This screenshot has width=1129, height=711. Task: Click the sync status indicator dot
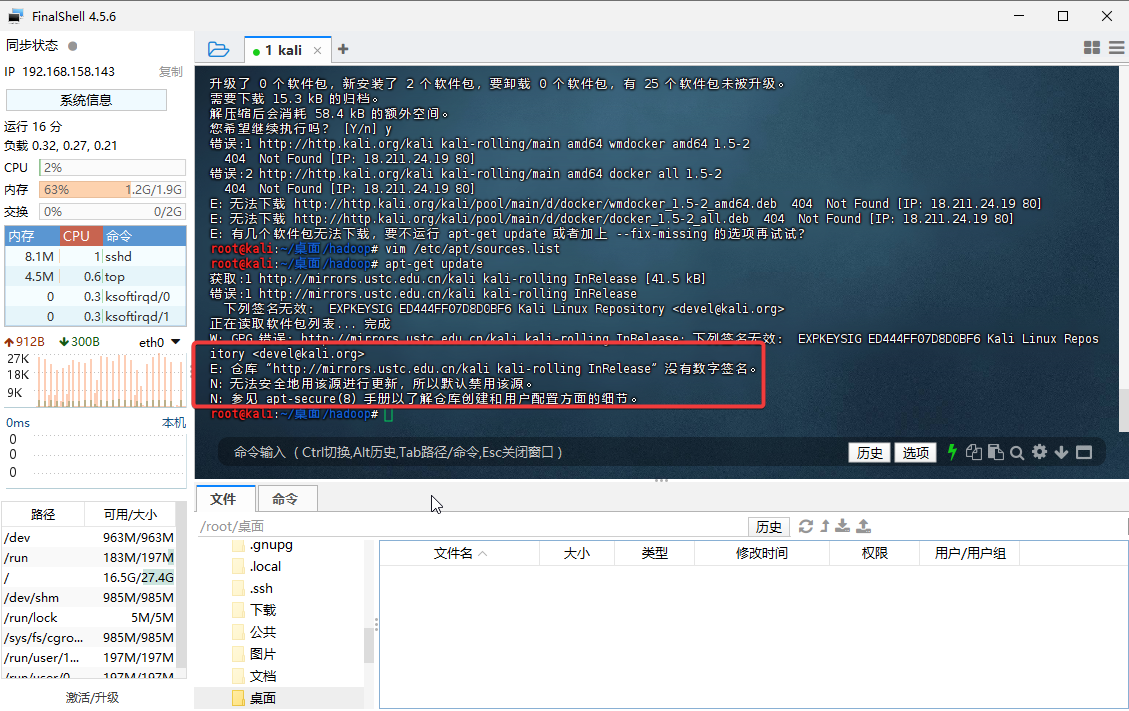click(72, 46)
